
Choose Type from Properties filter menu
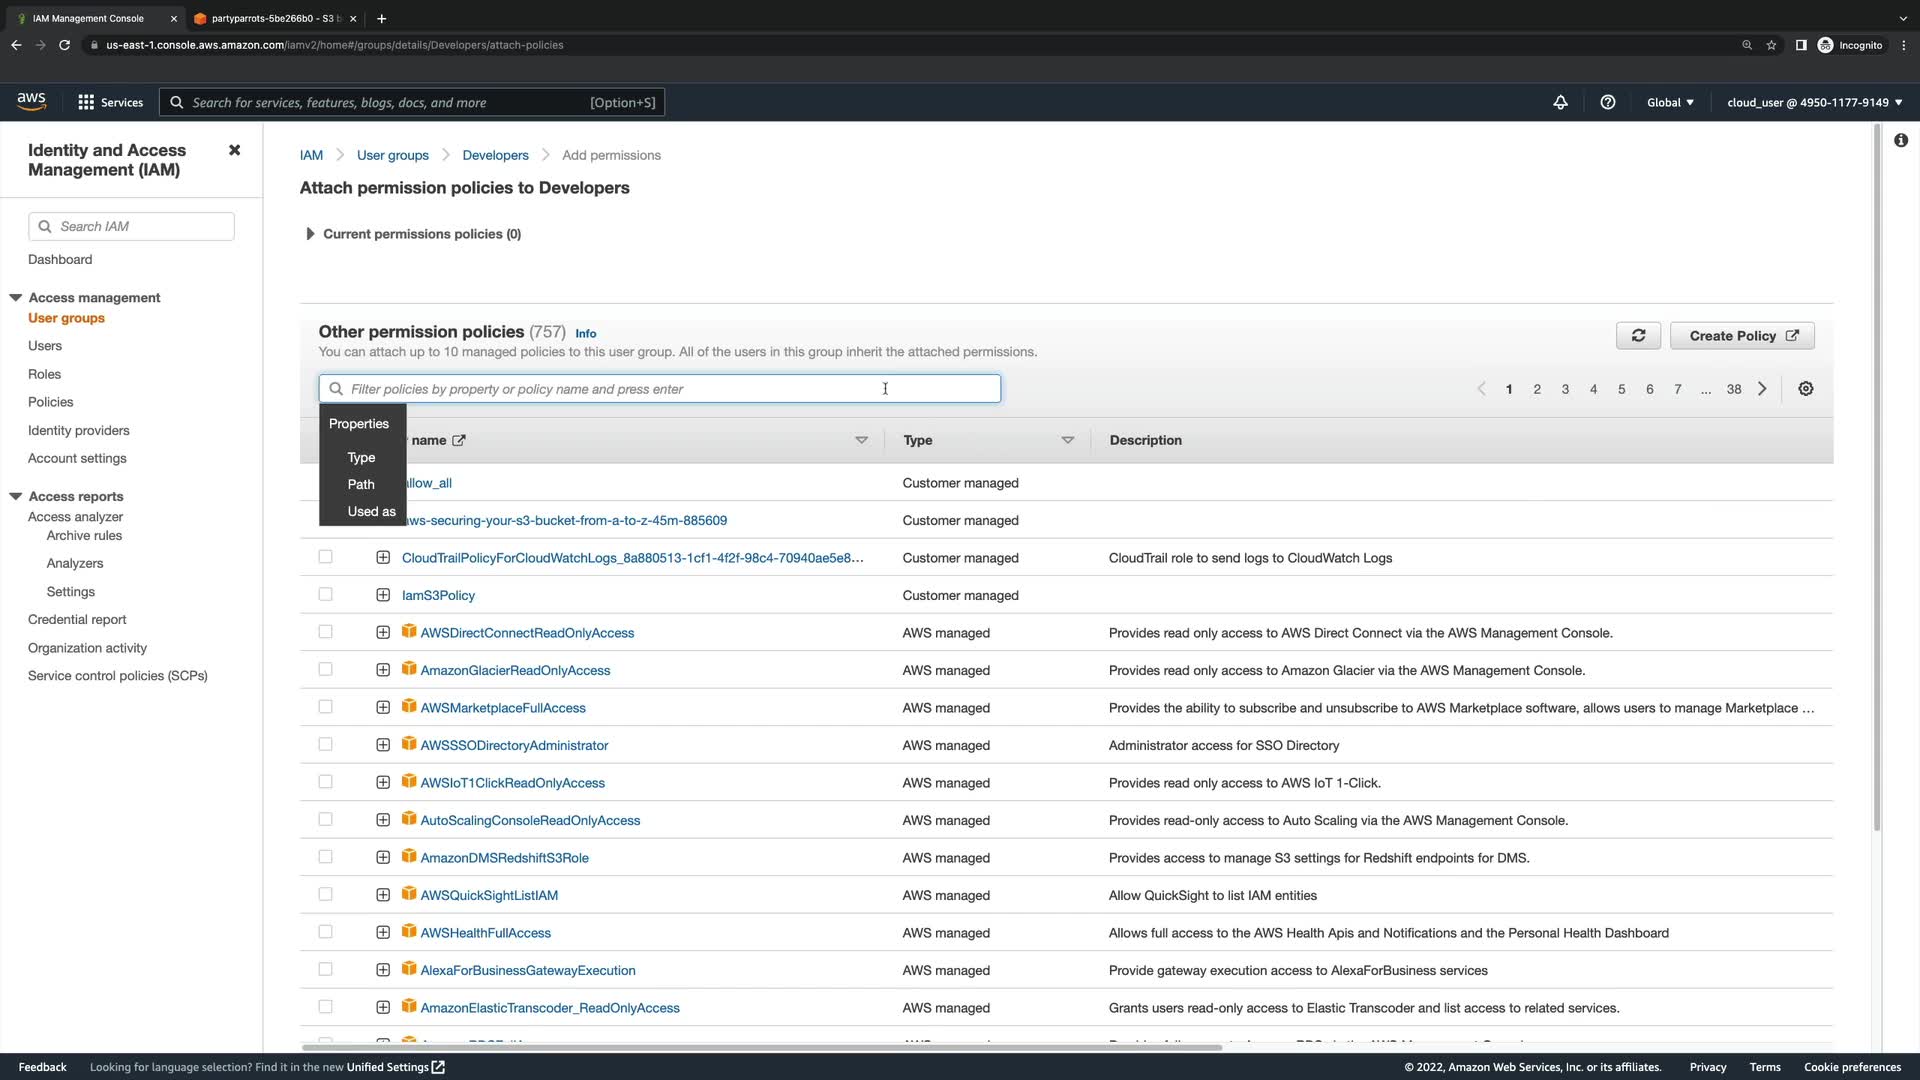tap(361, 457)
